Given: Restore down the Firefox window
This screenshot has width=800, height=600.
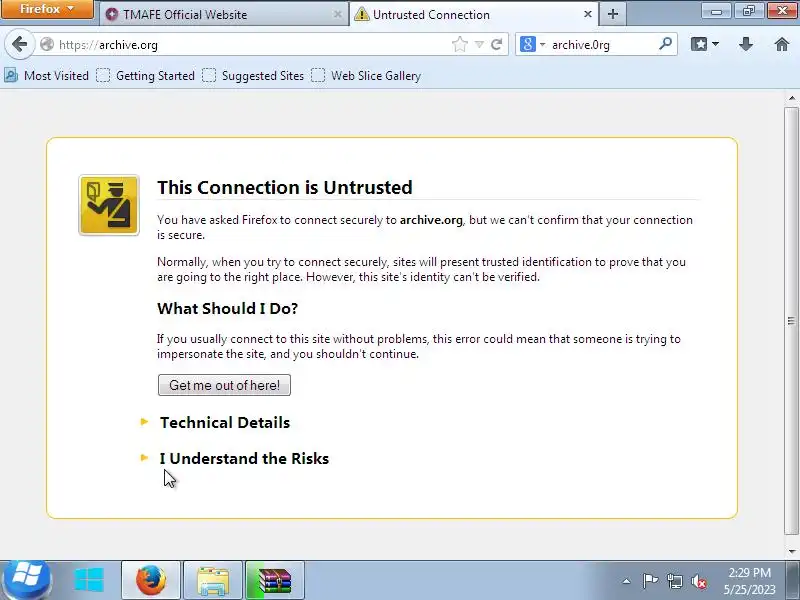Looking at the screenshot, I should coord(748,10).
